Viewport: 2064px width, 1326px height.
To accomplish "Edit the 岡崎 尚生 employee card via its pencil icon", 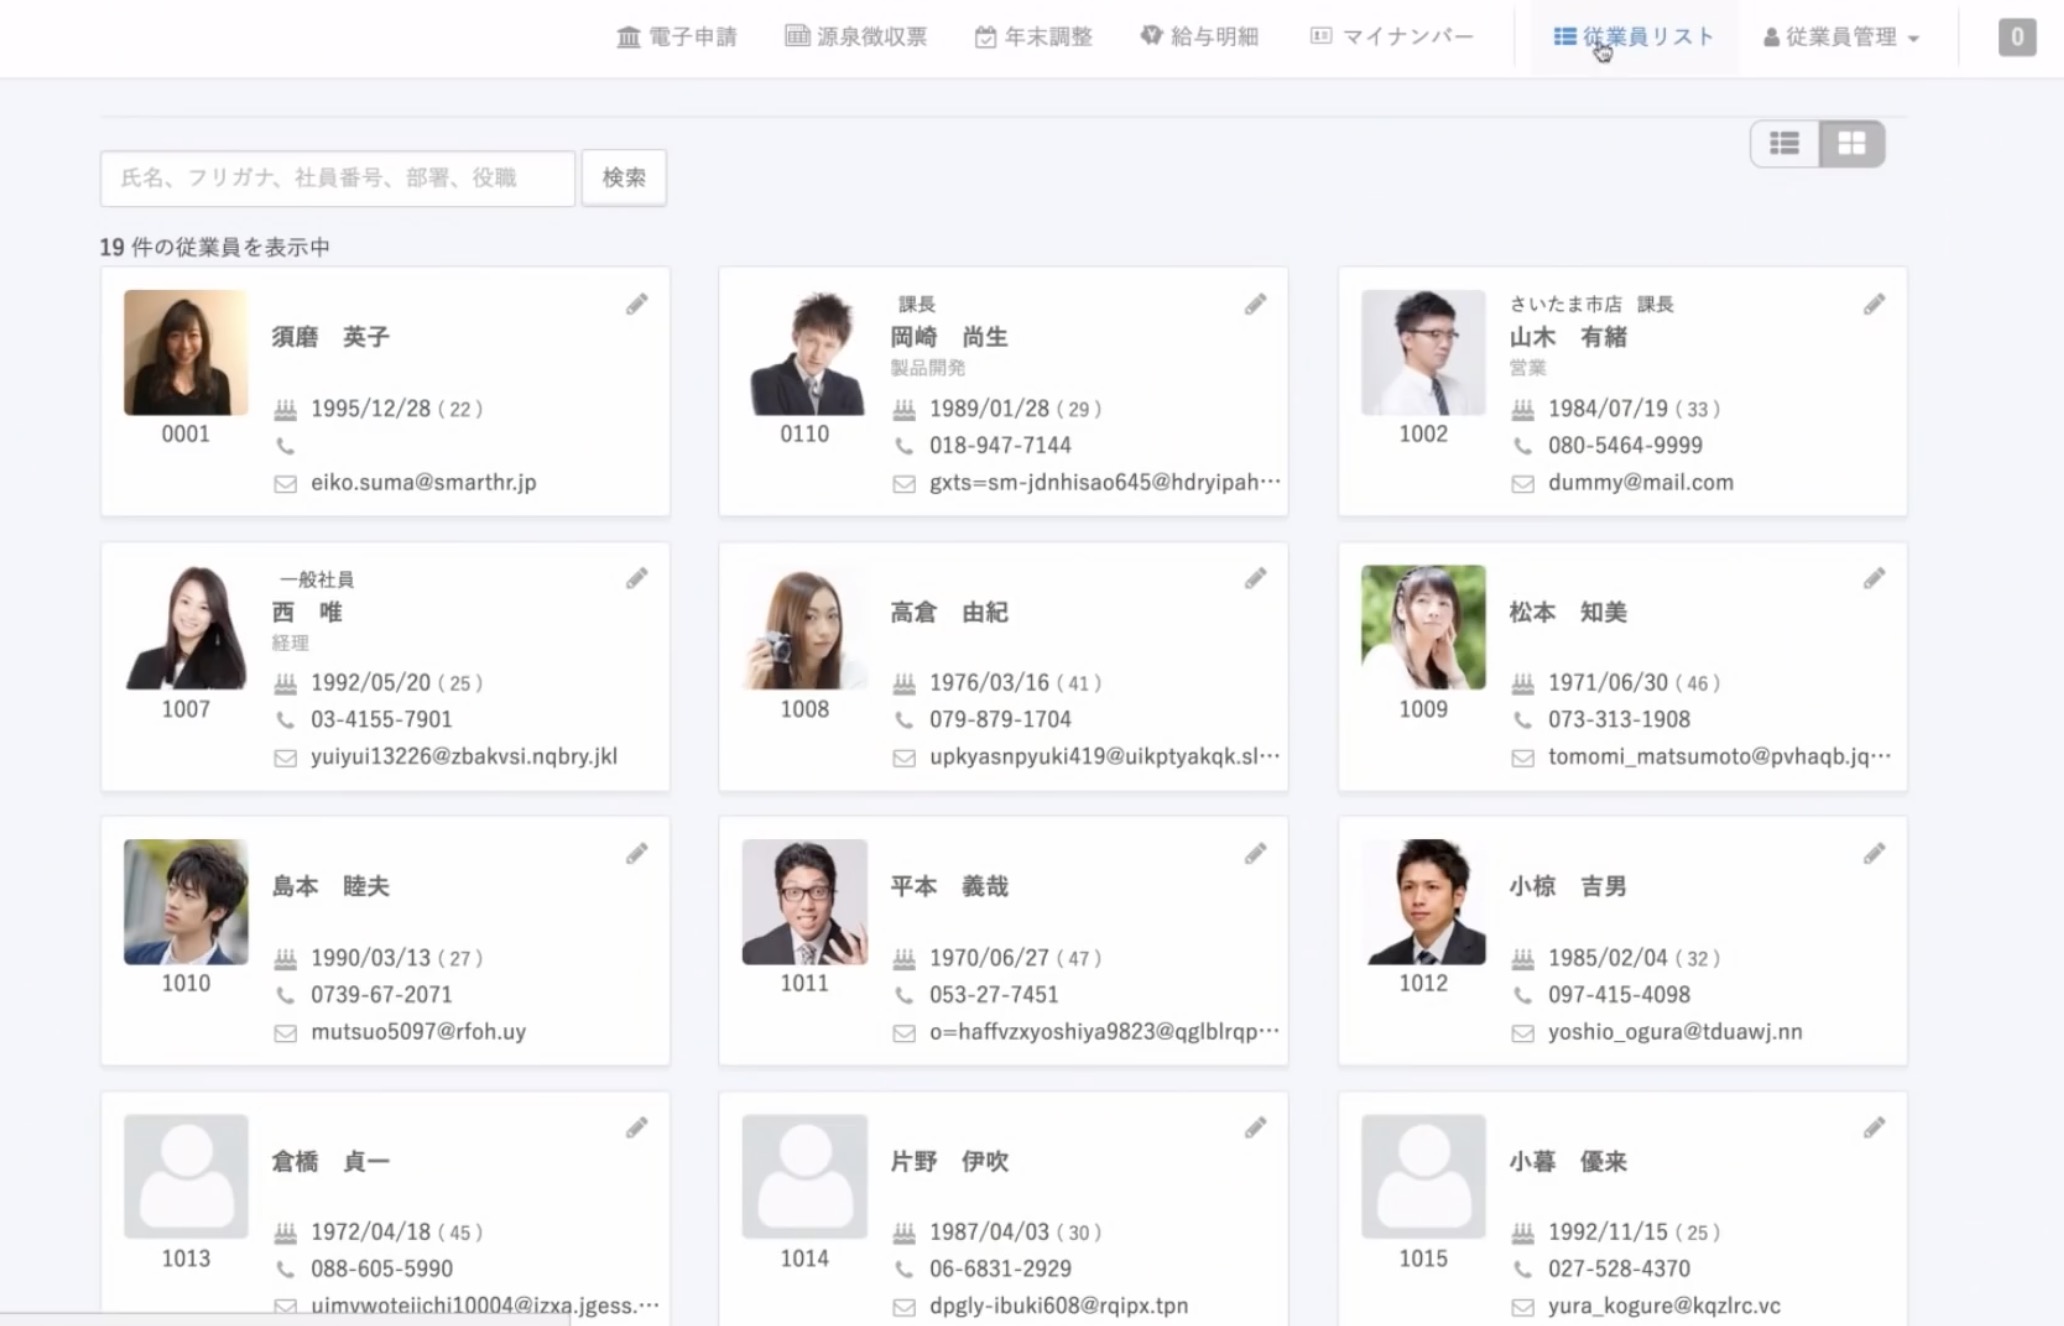I will pos(1255,304).
